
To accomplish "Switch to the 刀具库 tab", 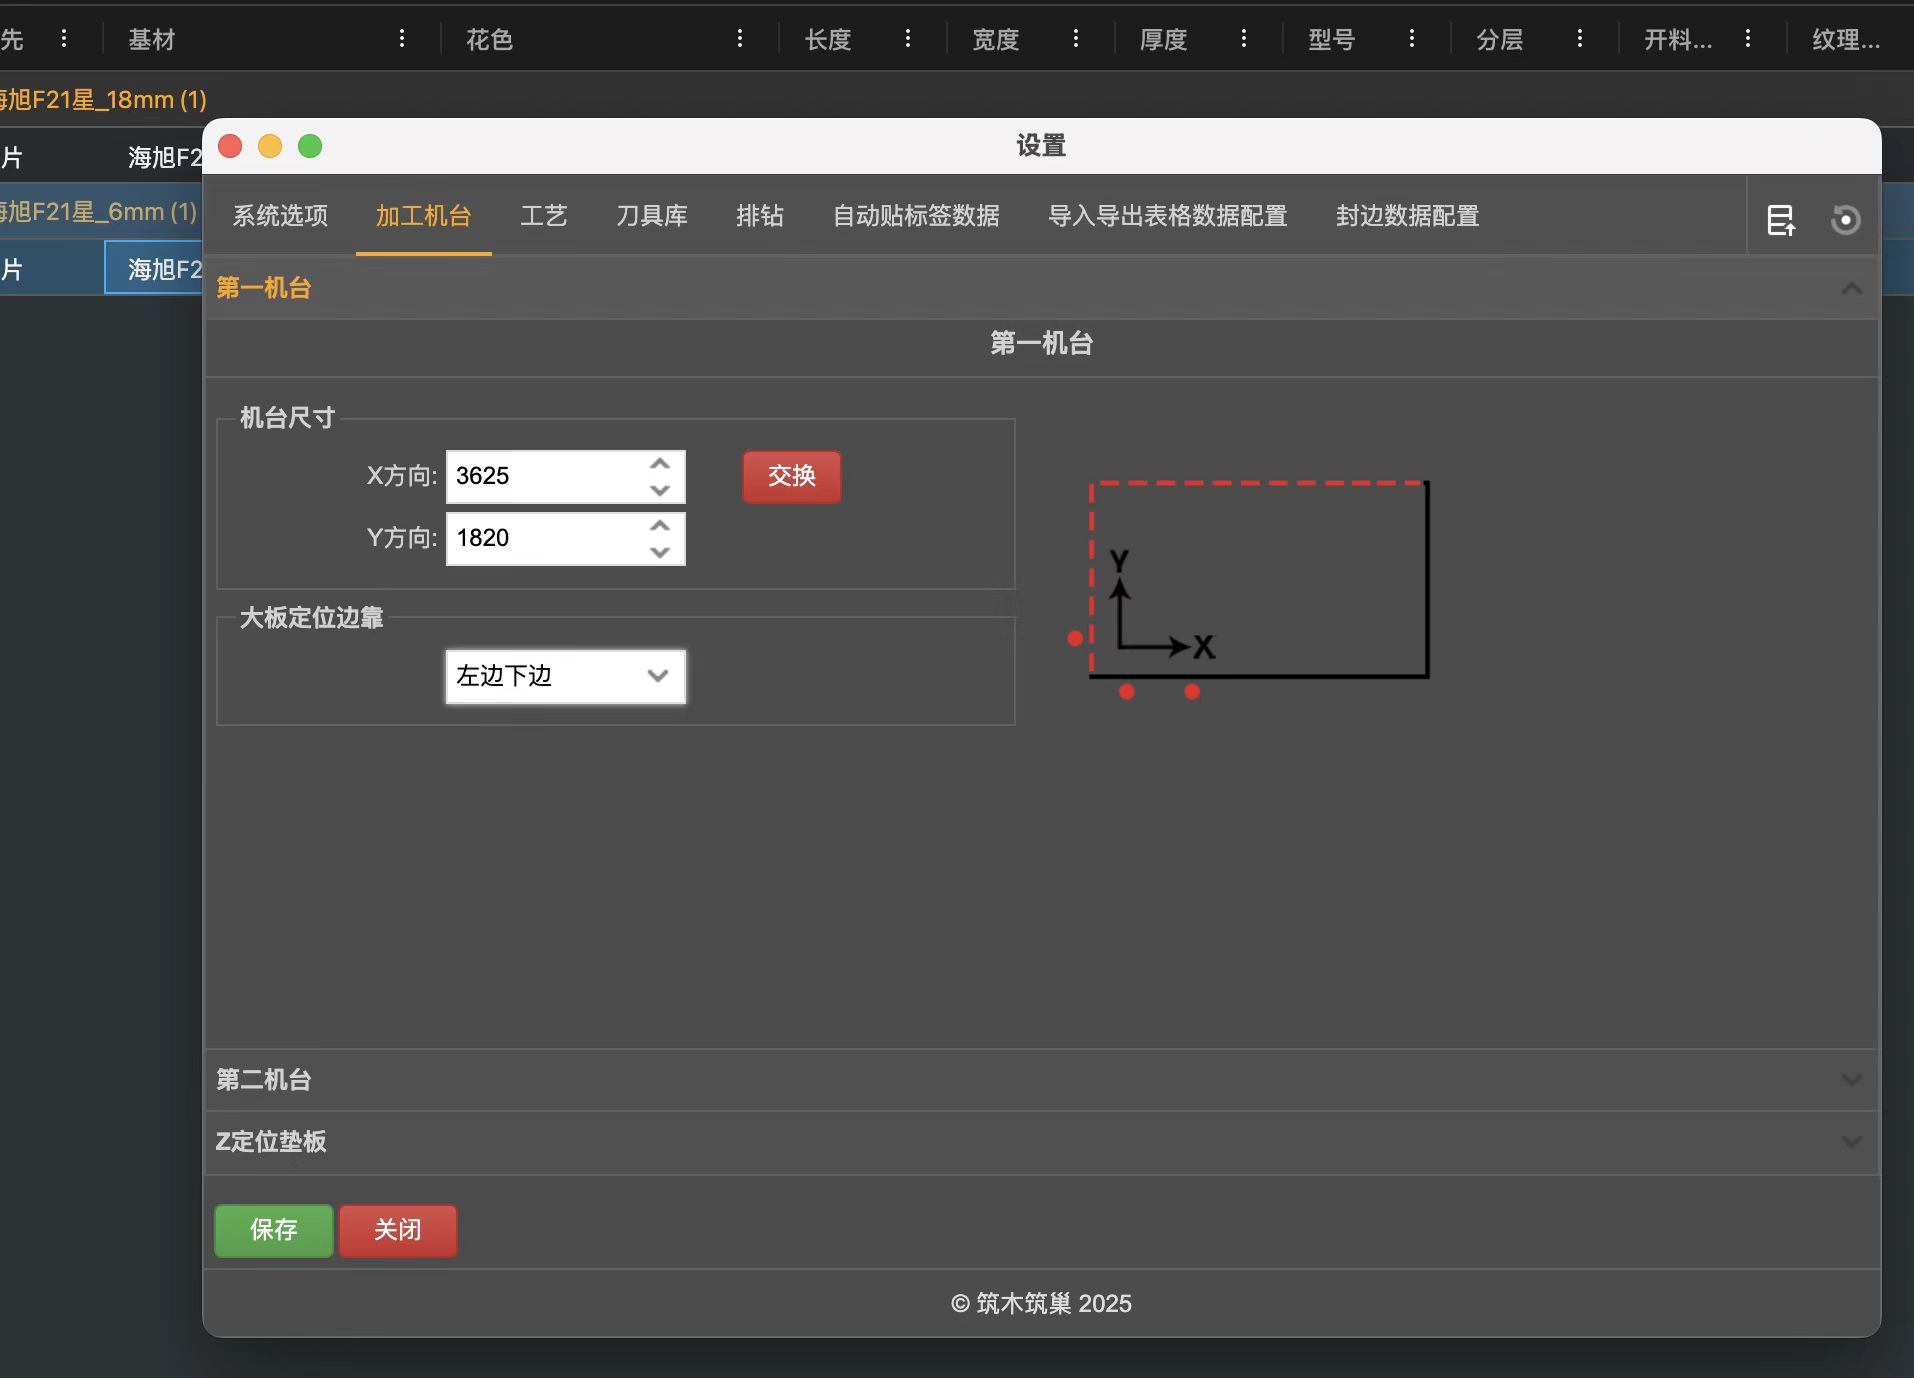I will click(652, 216).
